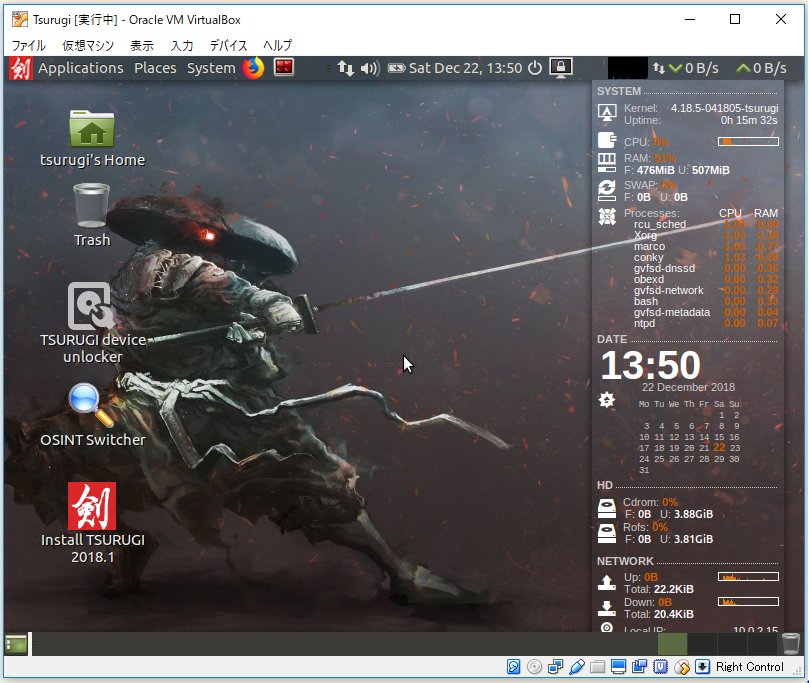Click VirtualBox CPU virtualization chip indicator
The width and height of the screenshot is (809, 683).
click(x=660, y=667)
